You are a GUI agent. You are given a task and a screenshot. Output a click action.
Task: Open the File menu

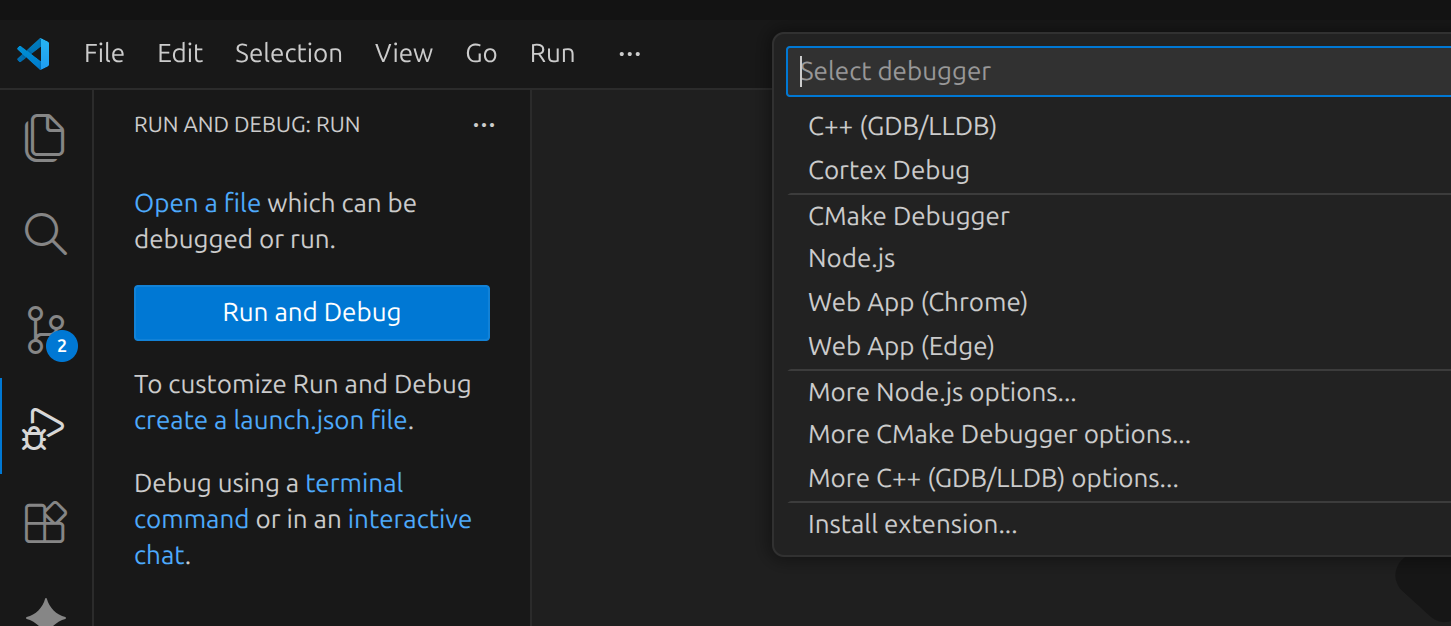(104, 53)
